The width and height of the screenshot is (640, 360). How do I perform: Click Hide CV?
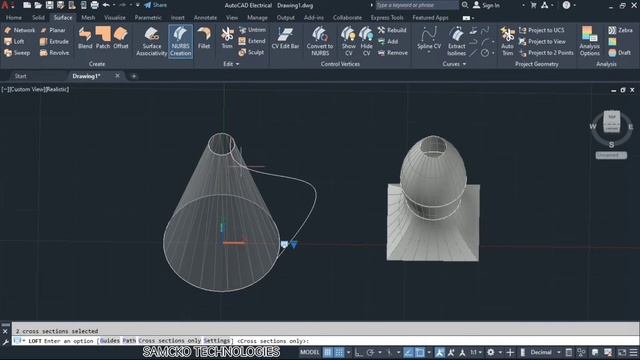coord(367,41)
